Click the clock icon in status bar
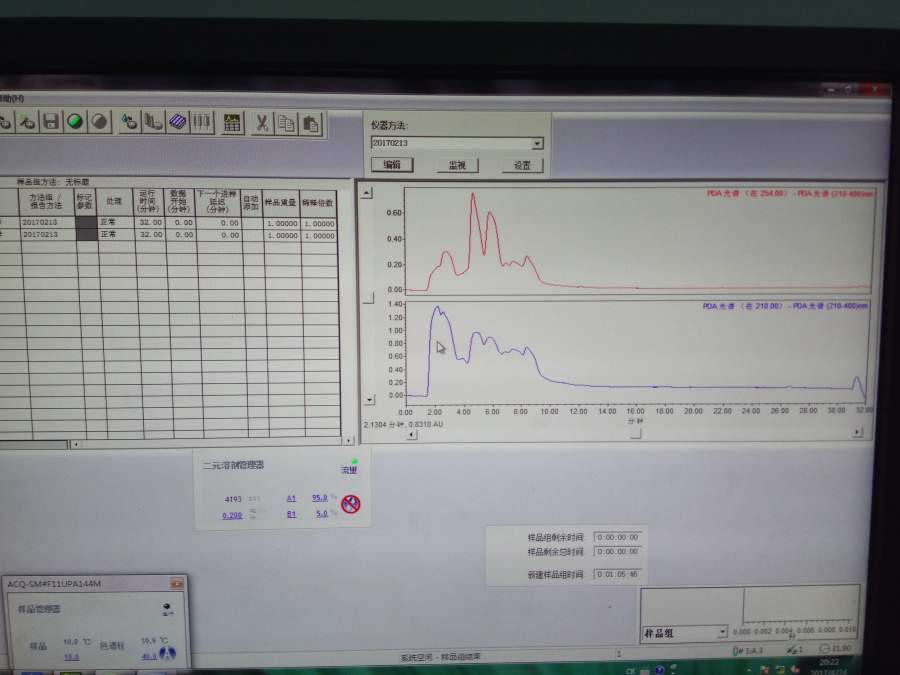Image resolution: width=900 pixels, height=675 pixels. pos(824,649)
